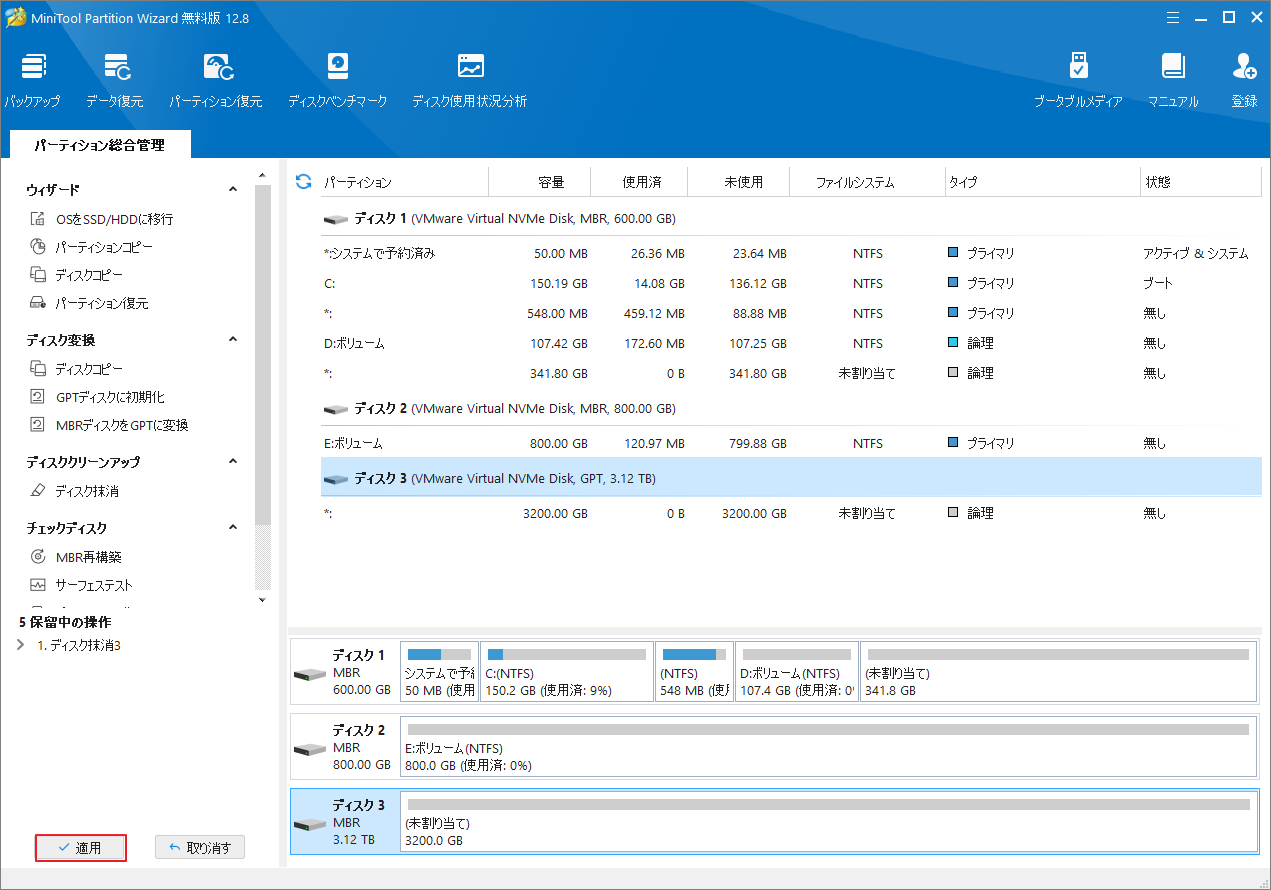Collapse the ディスク変換 section
This screenshot has height=890, width=1271.
click(x=233, y=339)
